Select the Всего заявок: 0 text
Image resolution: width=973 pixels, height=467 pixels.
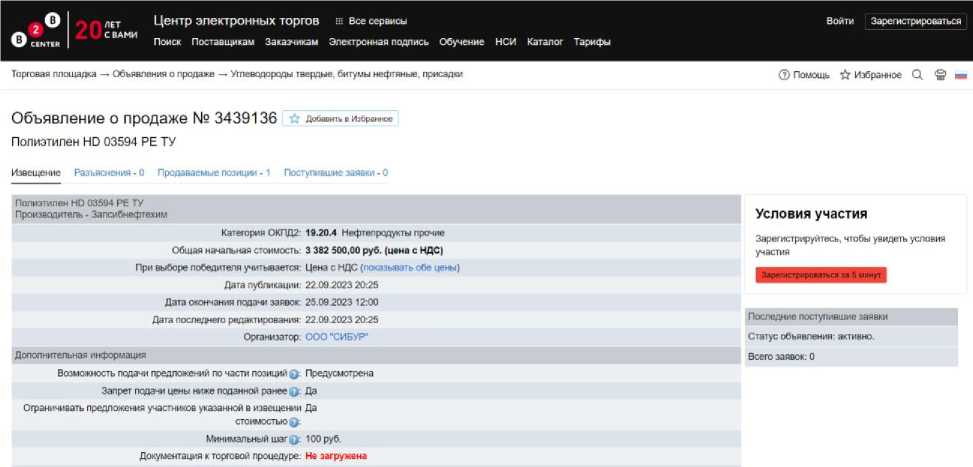pyautogui.click(x=781, y=357)
